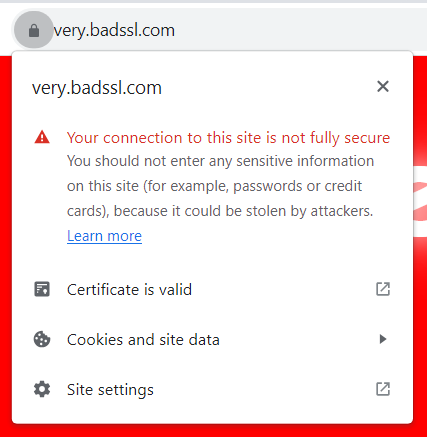Choose the Site settings label

click(x=110, y=389)
